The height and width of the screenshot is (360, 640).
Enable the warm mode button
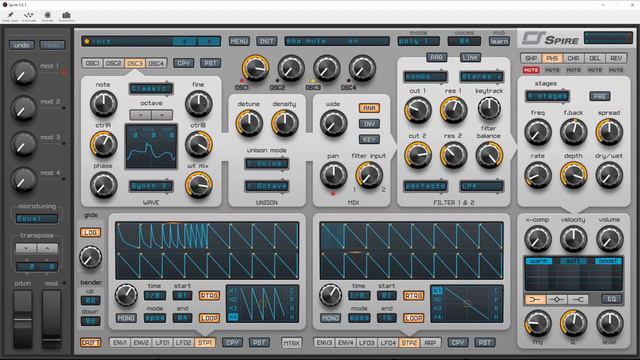(x=539, y=261)
